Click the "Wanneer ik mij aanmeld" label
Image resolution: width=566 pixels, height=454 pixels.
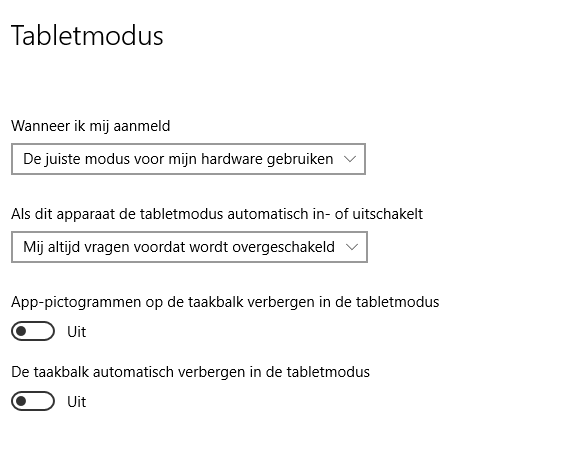click(x=91, y=126)
